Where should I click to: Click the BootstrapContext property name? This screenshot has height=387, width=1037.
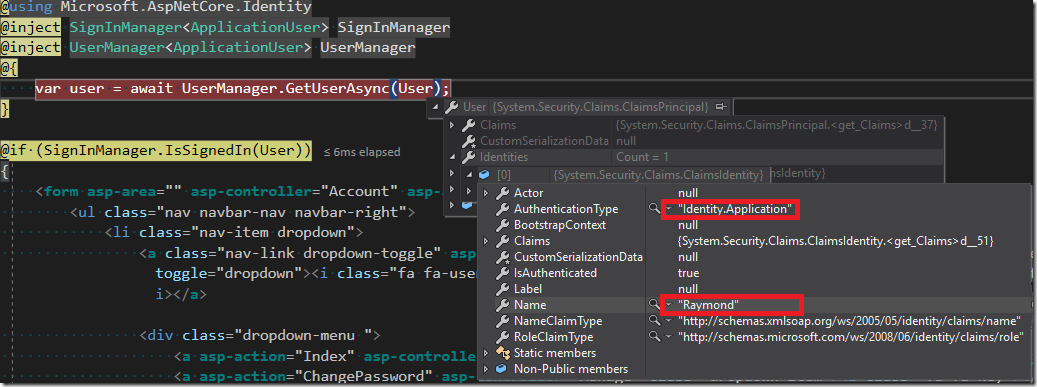560,225
